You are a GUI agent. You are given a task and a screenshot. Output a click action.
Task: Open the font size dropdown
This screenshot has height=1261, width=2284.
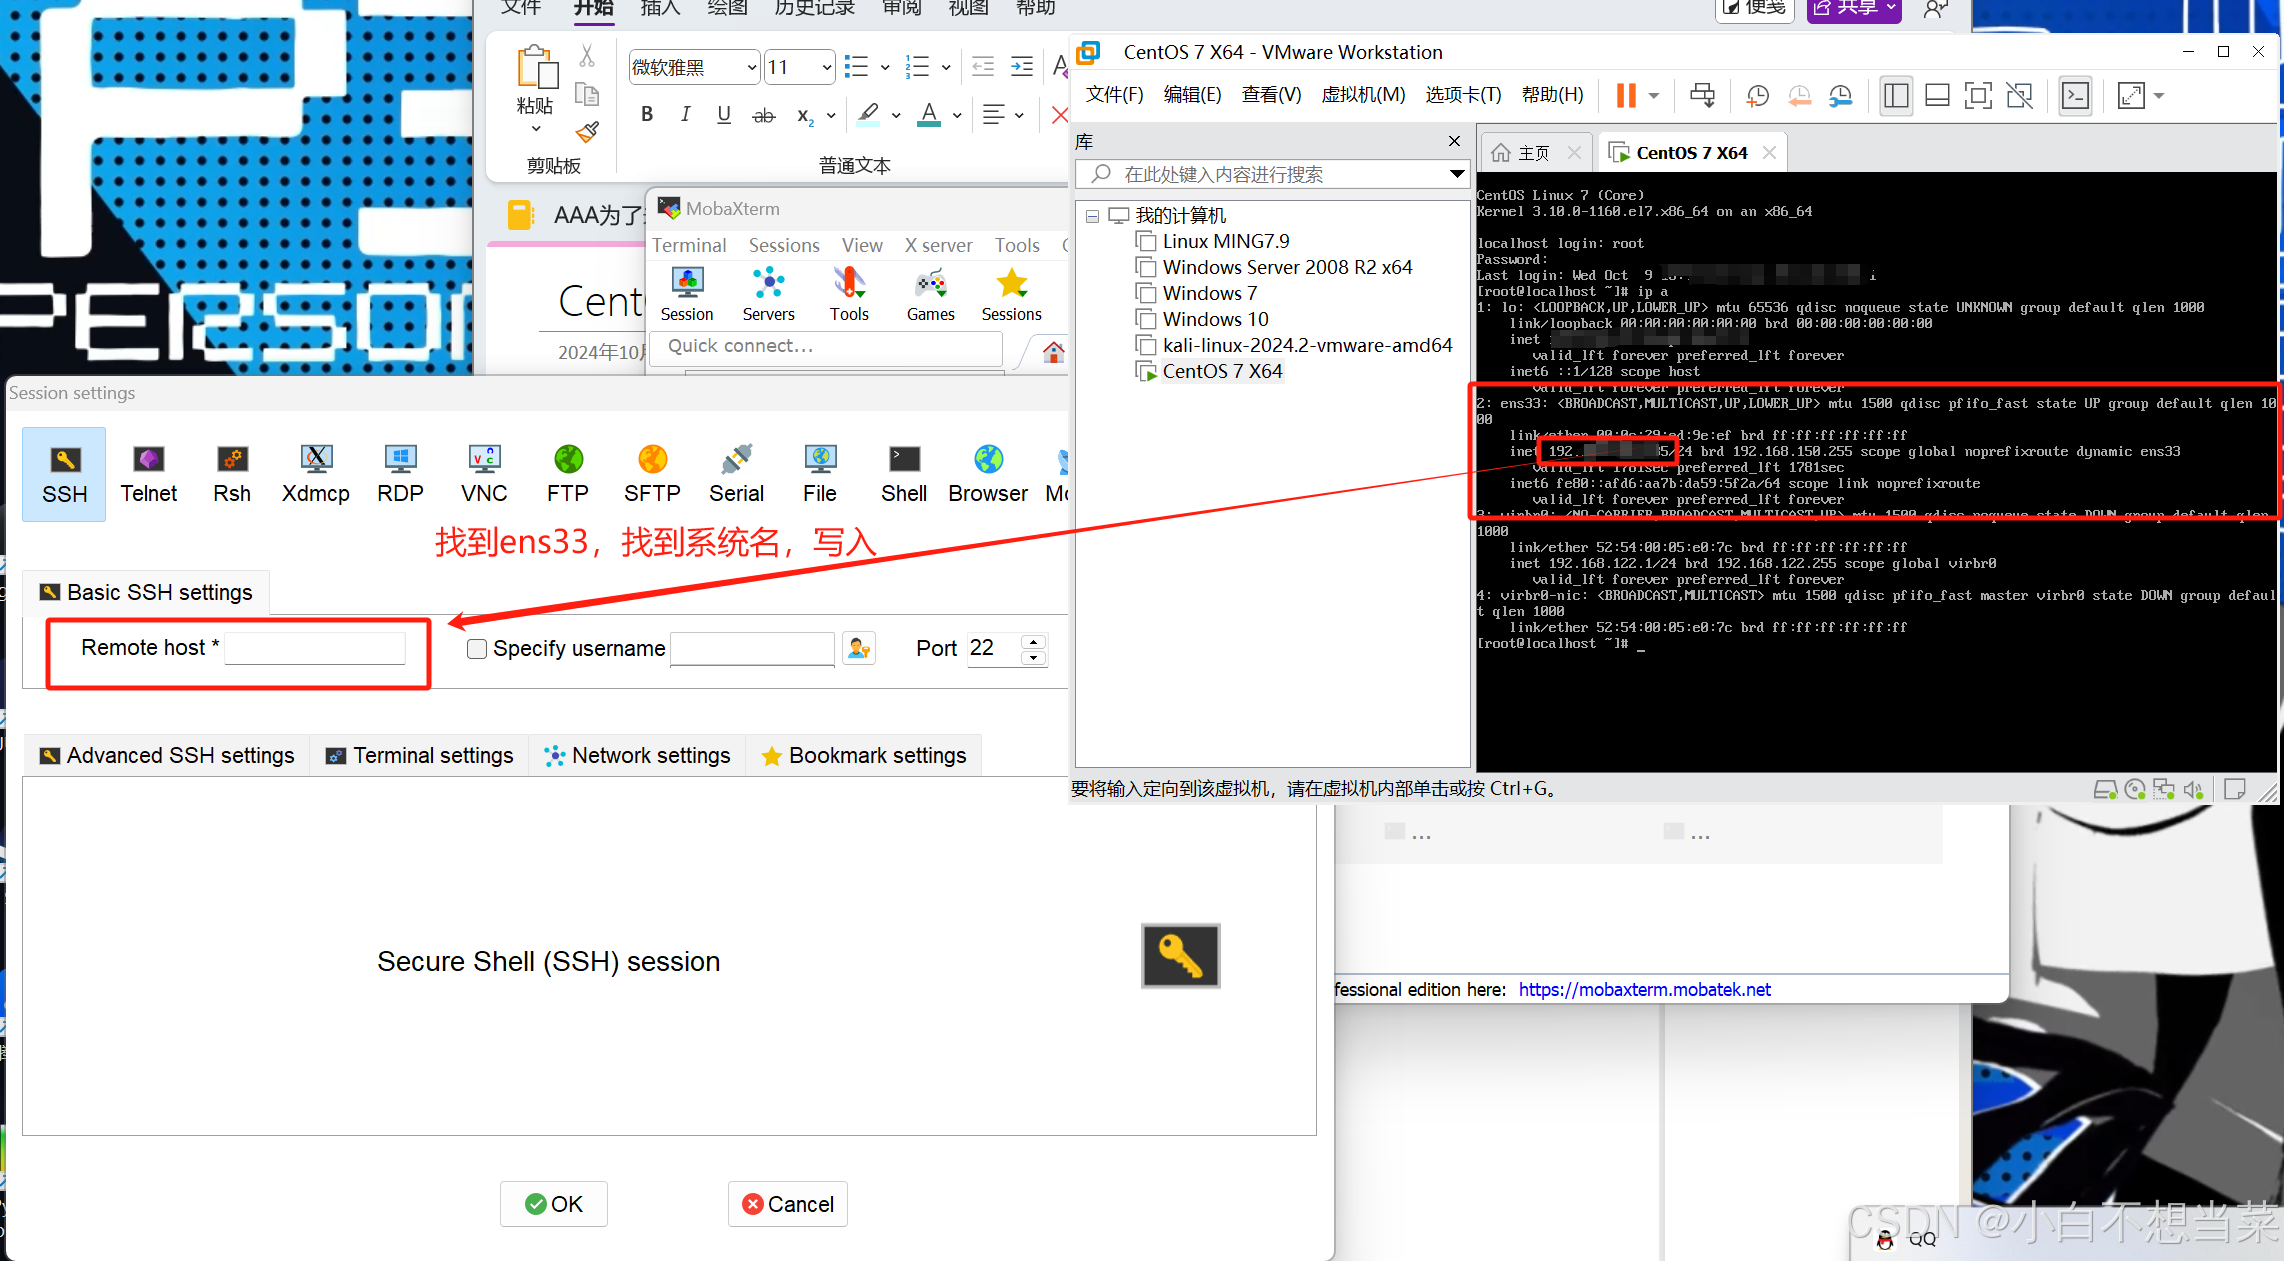tap(825, 66)
